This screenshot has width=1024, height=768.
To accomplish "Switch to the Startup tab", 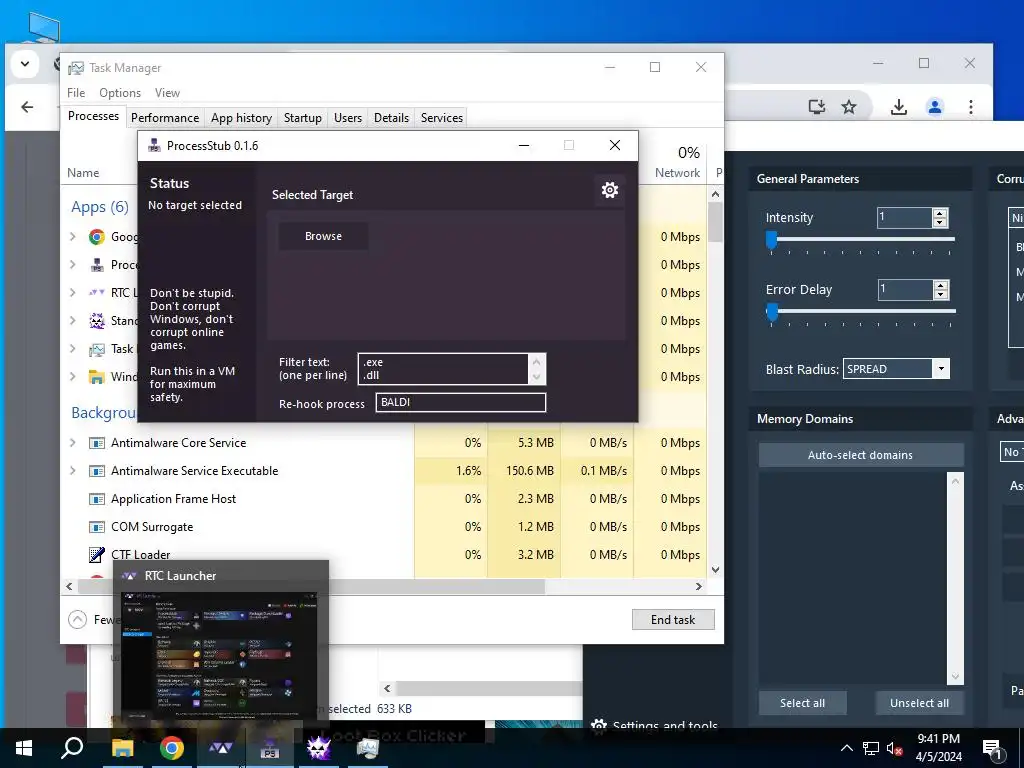I will [302, 118].
